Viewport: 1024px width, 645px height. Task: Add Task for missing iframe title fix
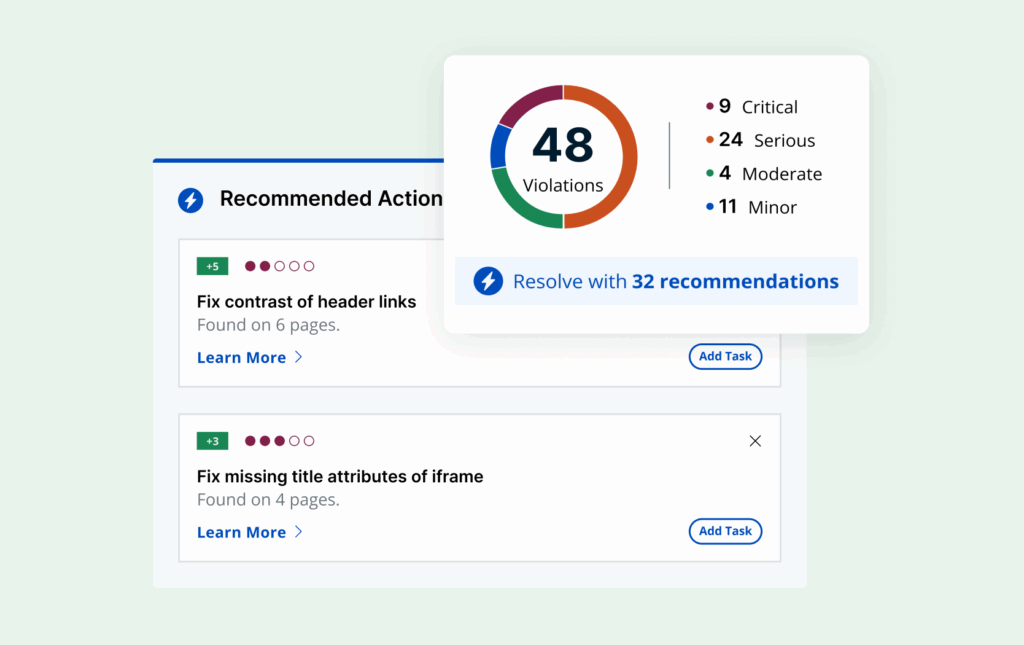point(725,531)
